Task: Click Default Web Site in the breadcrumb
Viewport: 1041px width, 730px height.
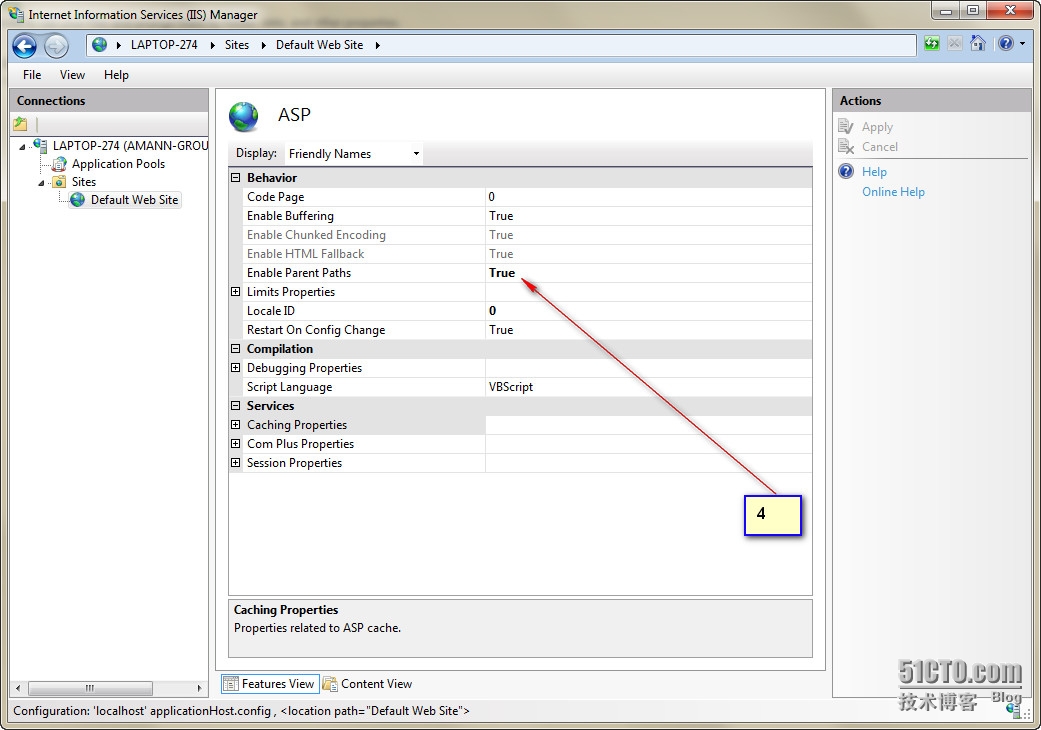Action: 319,44
